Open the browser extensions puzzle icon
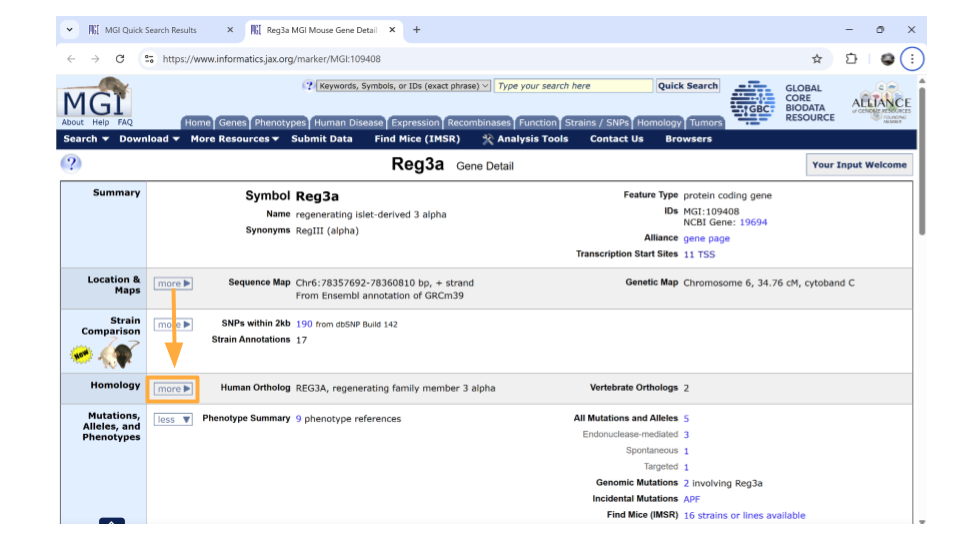The height and width of the screenshot is (540, 960). pos(851,59)
